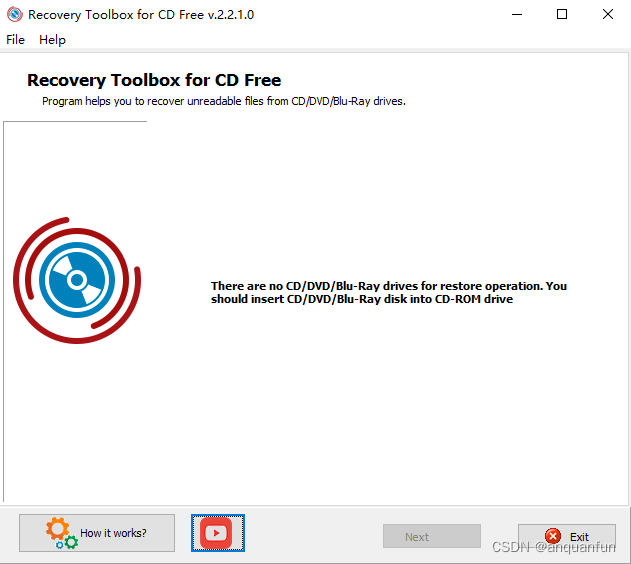Click the 'Recovery Toolbox for CD Free' heading
The height and width of the screenshot is (564, 631).
[154, 80]
